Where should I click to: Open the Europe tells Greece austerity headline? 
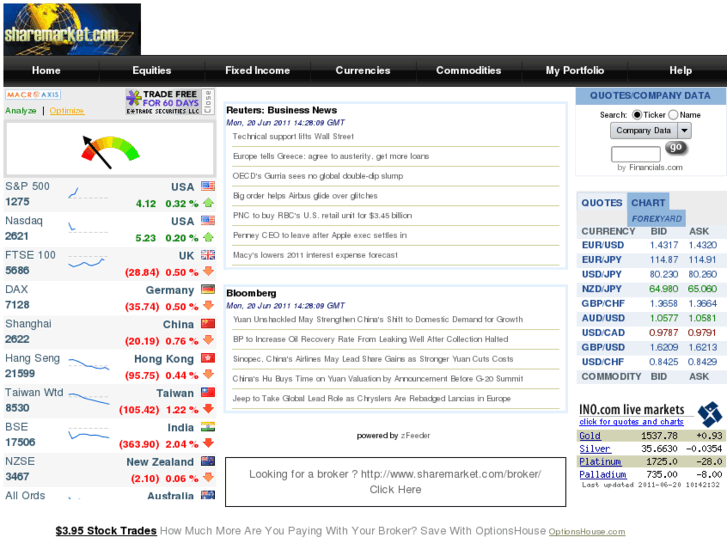[x=331, y=156]
